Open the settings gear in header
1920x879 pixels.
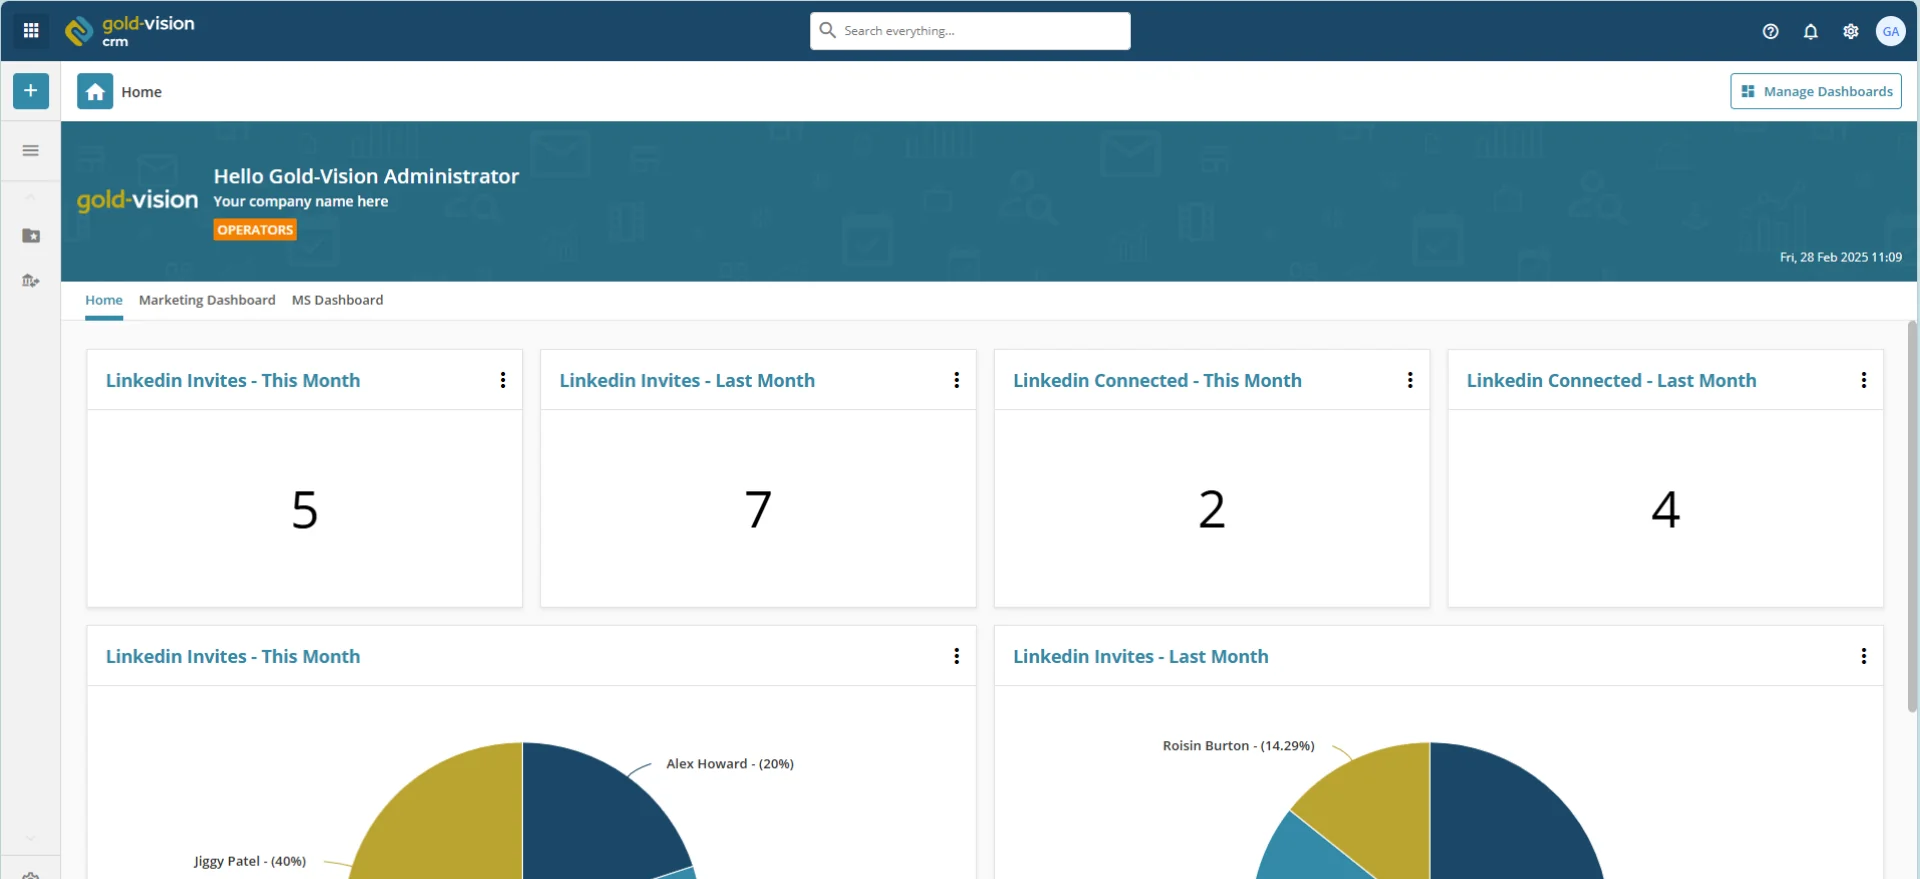coord(1850,31)
